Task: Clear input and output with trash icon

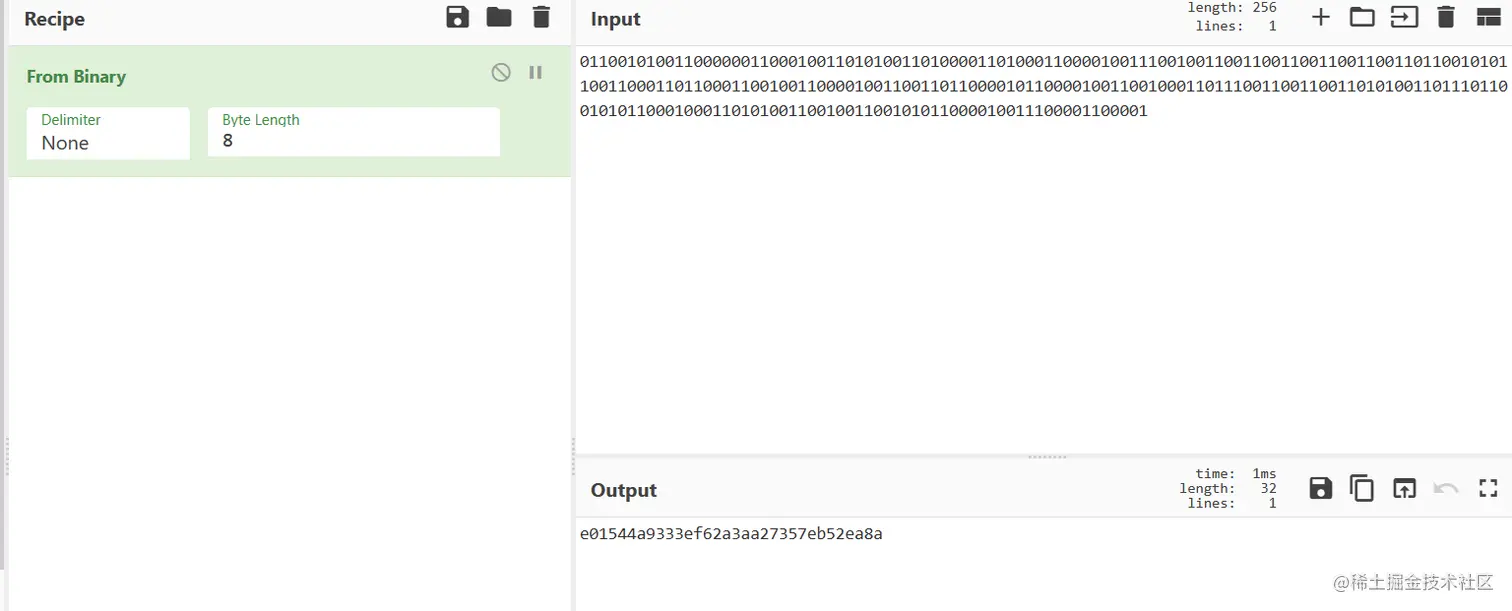Action: 1446,17
